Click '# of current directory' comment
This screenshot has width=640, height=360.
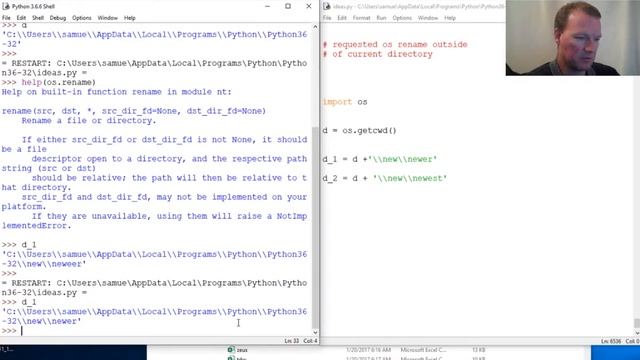(x=377, y=54)
